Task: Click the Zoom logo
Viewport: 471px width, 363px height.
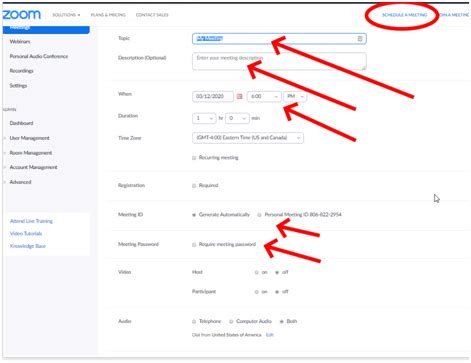Action: pyautogui.click(x=22, y=15)
